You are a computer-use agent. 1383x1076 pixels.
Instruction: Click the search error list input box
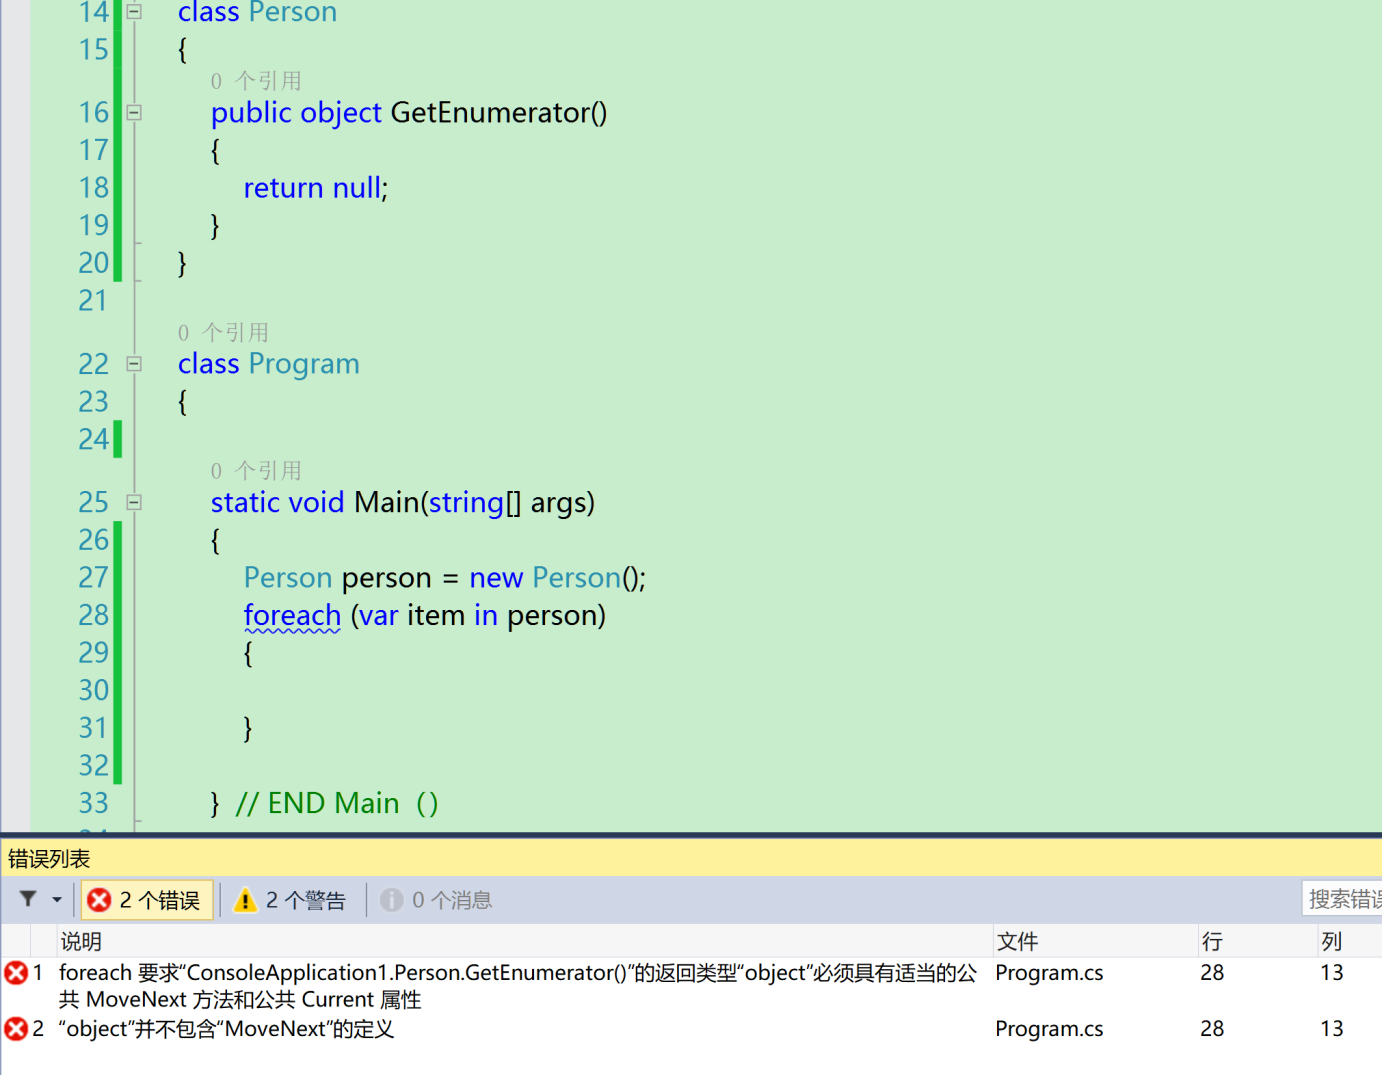click(1342, 899)
